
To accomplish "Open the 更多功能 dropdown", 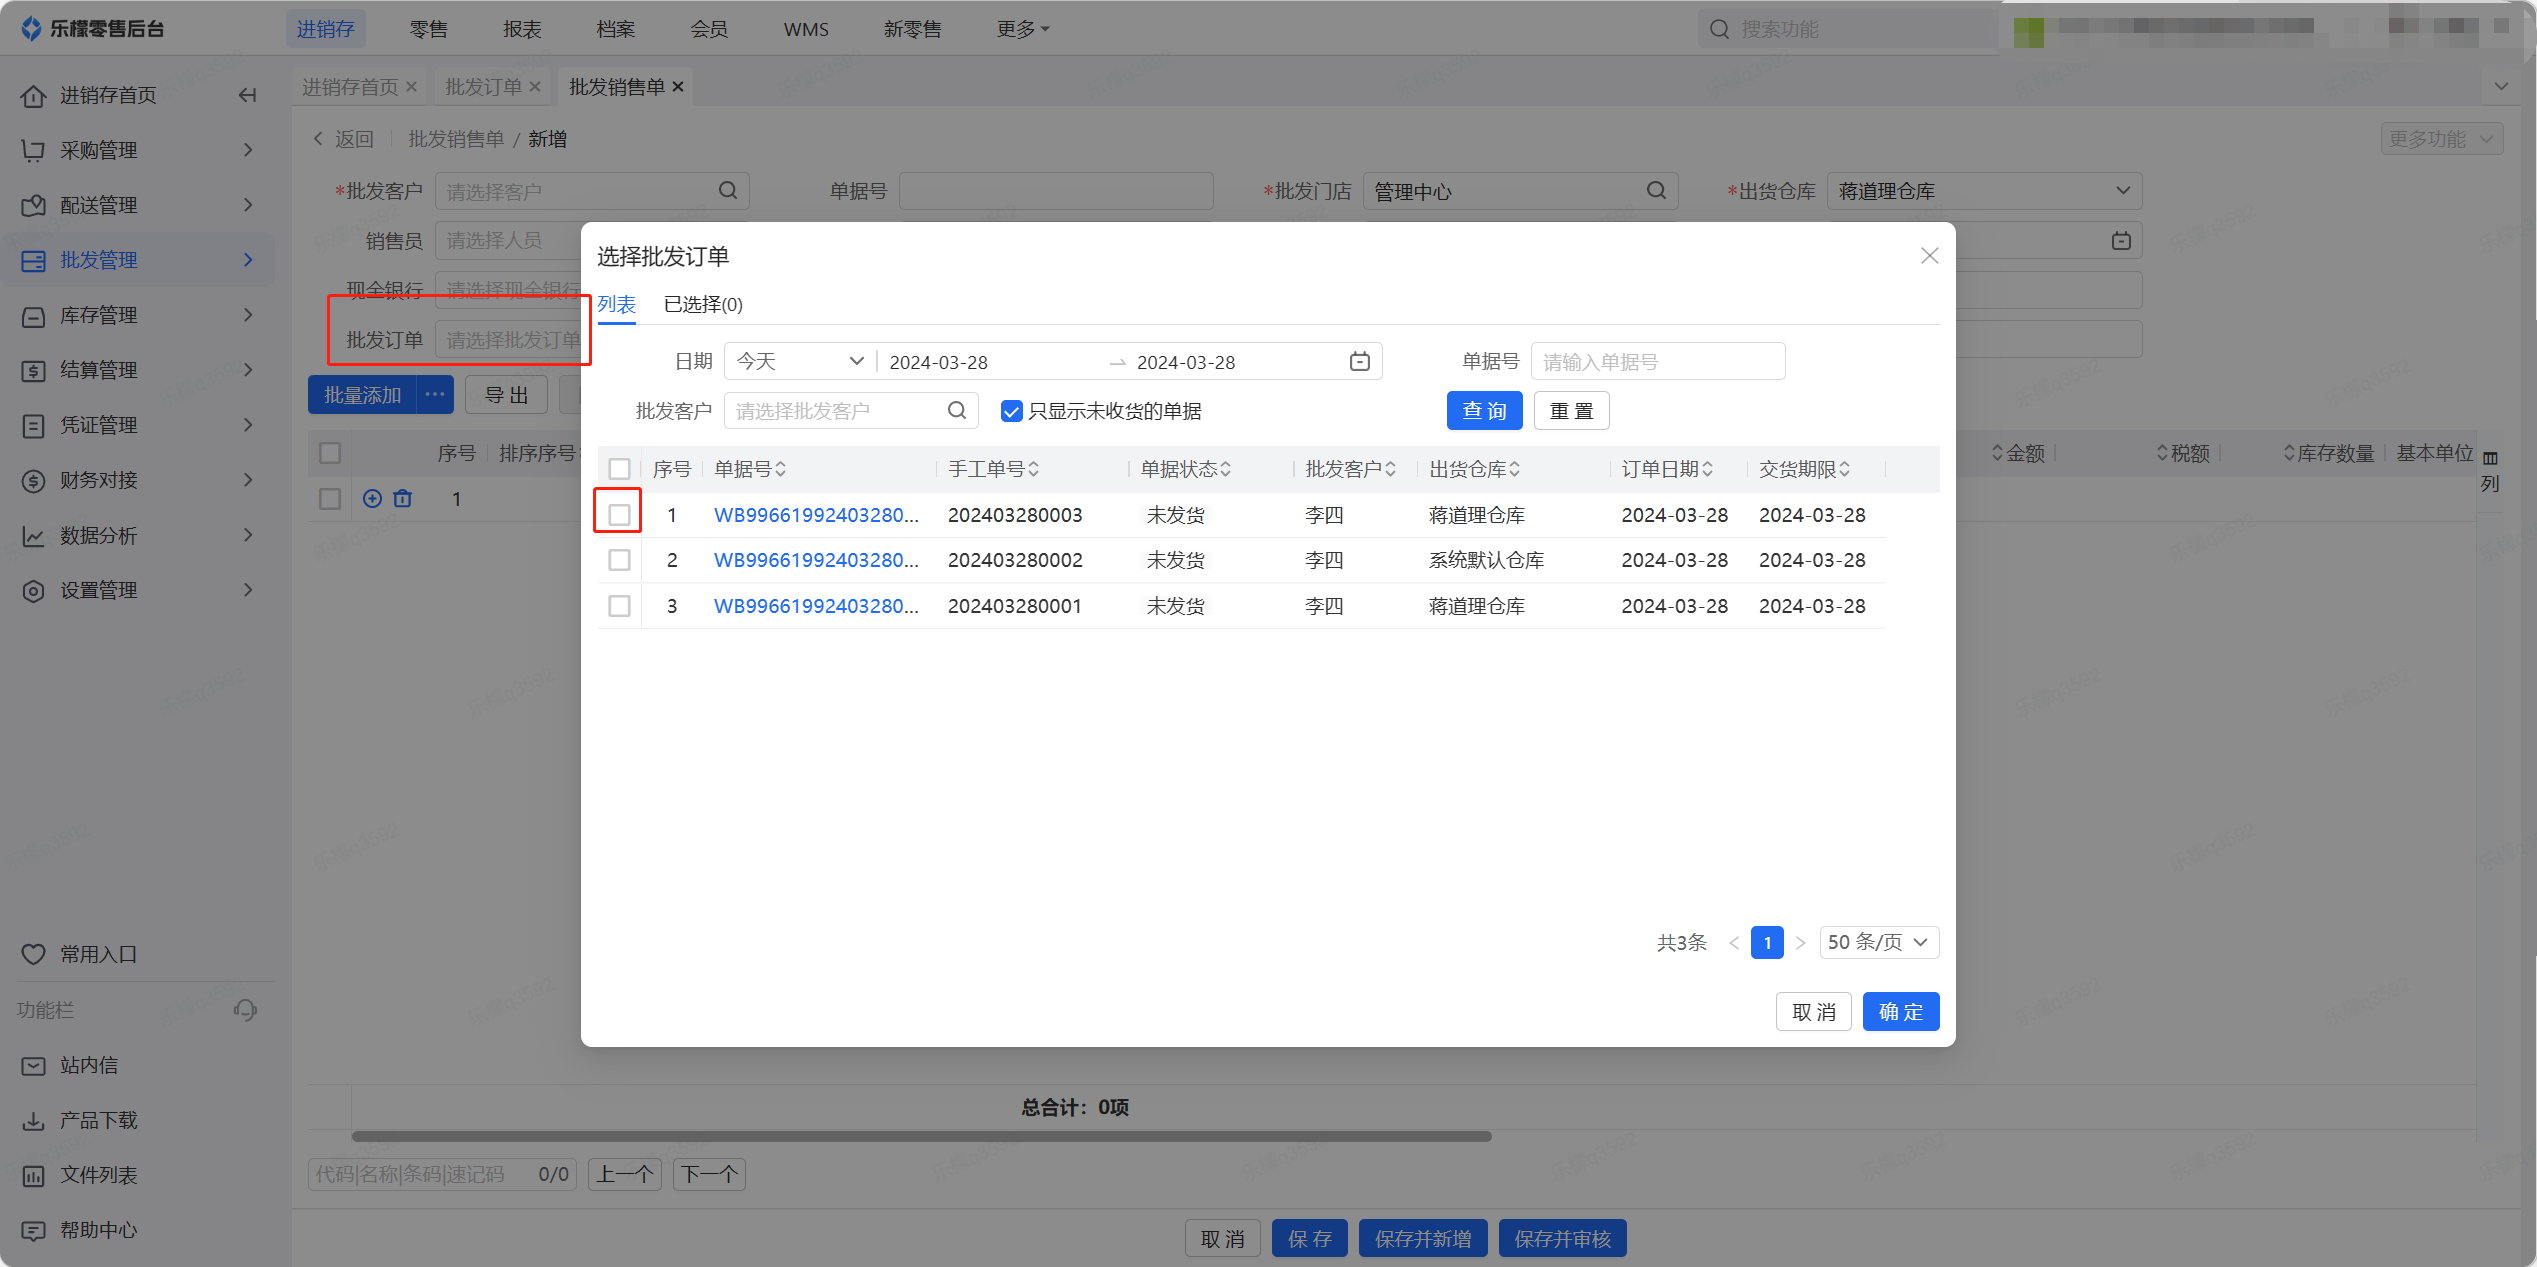I will tap(2441, 139).
